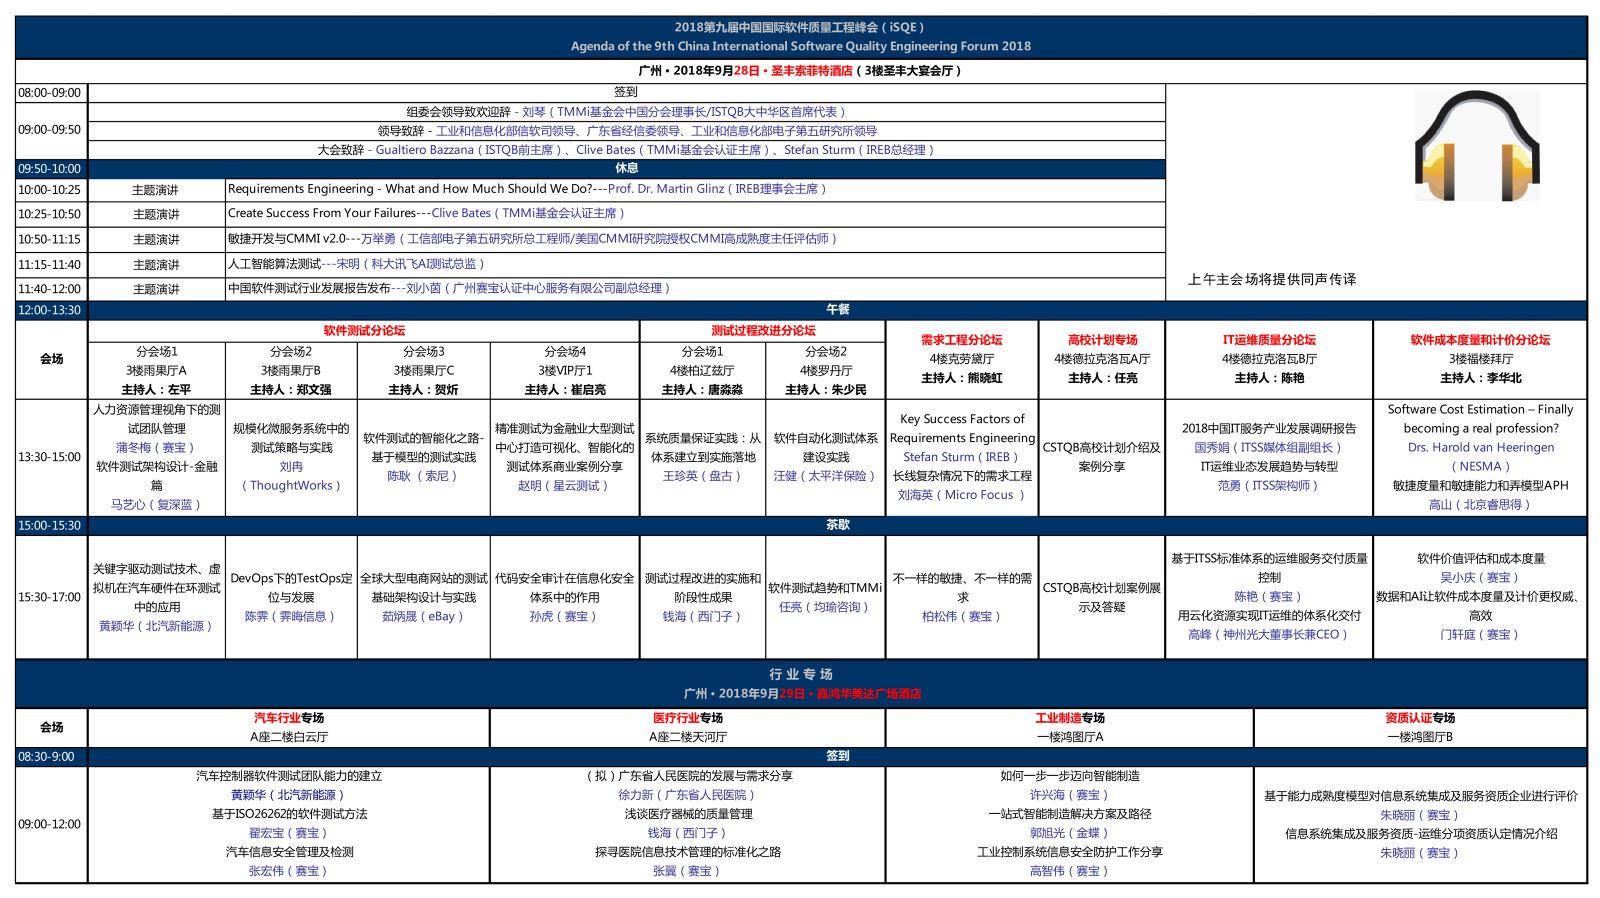Select the 09:00-12:00 time cell
This screenshot has width=1600, height=898.
click(51, 825)
